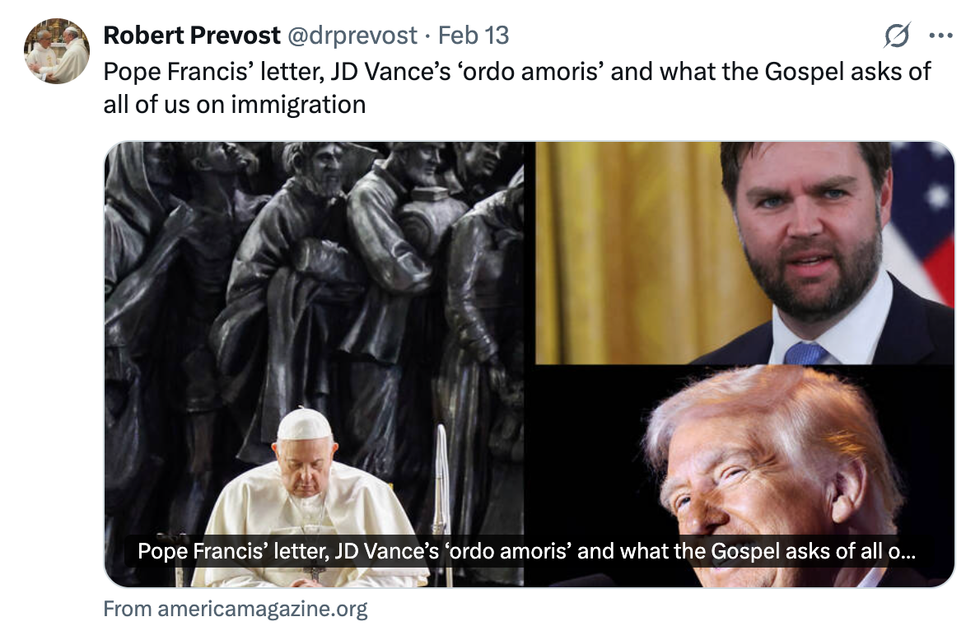Click the seated white-robed figure in image
Screen dimensions: 980x641
click(x=306, y=500)
